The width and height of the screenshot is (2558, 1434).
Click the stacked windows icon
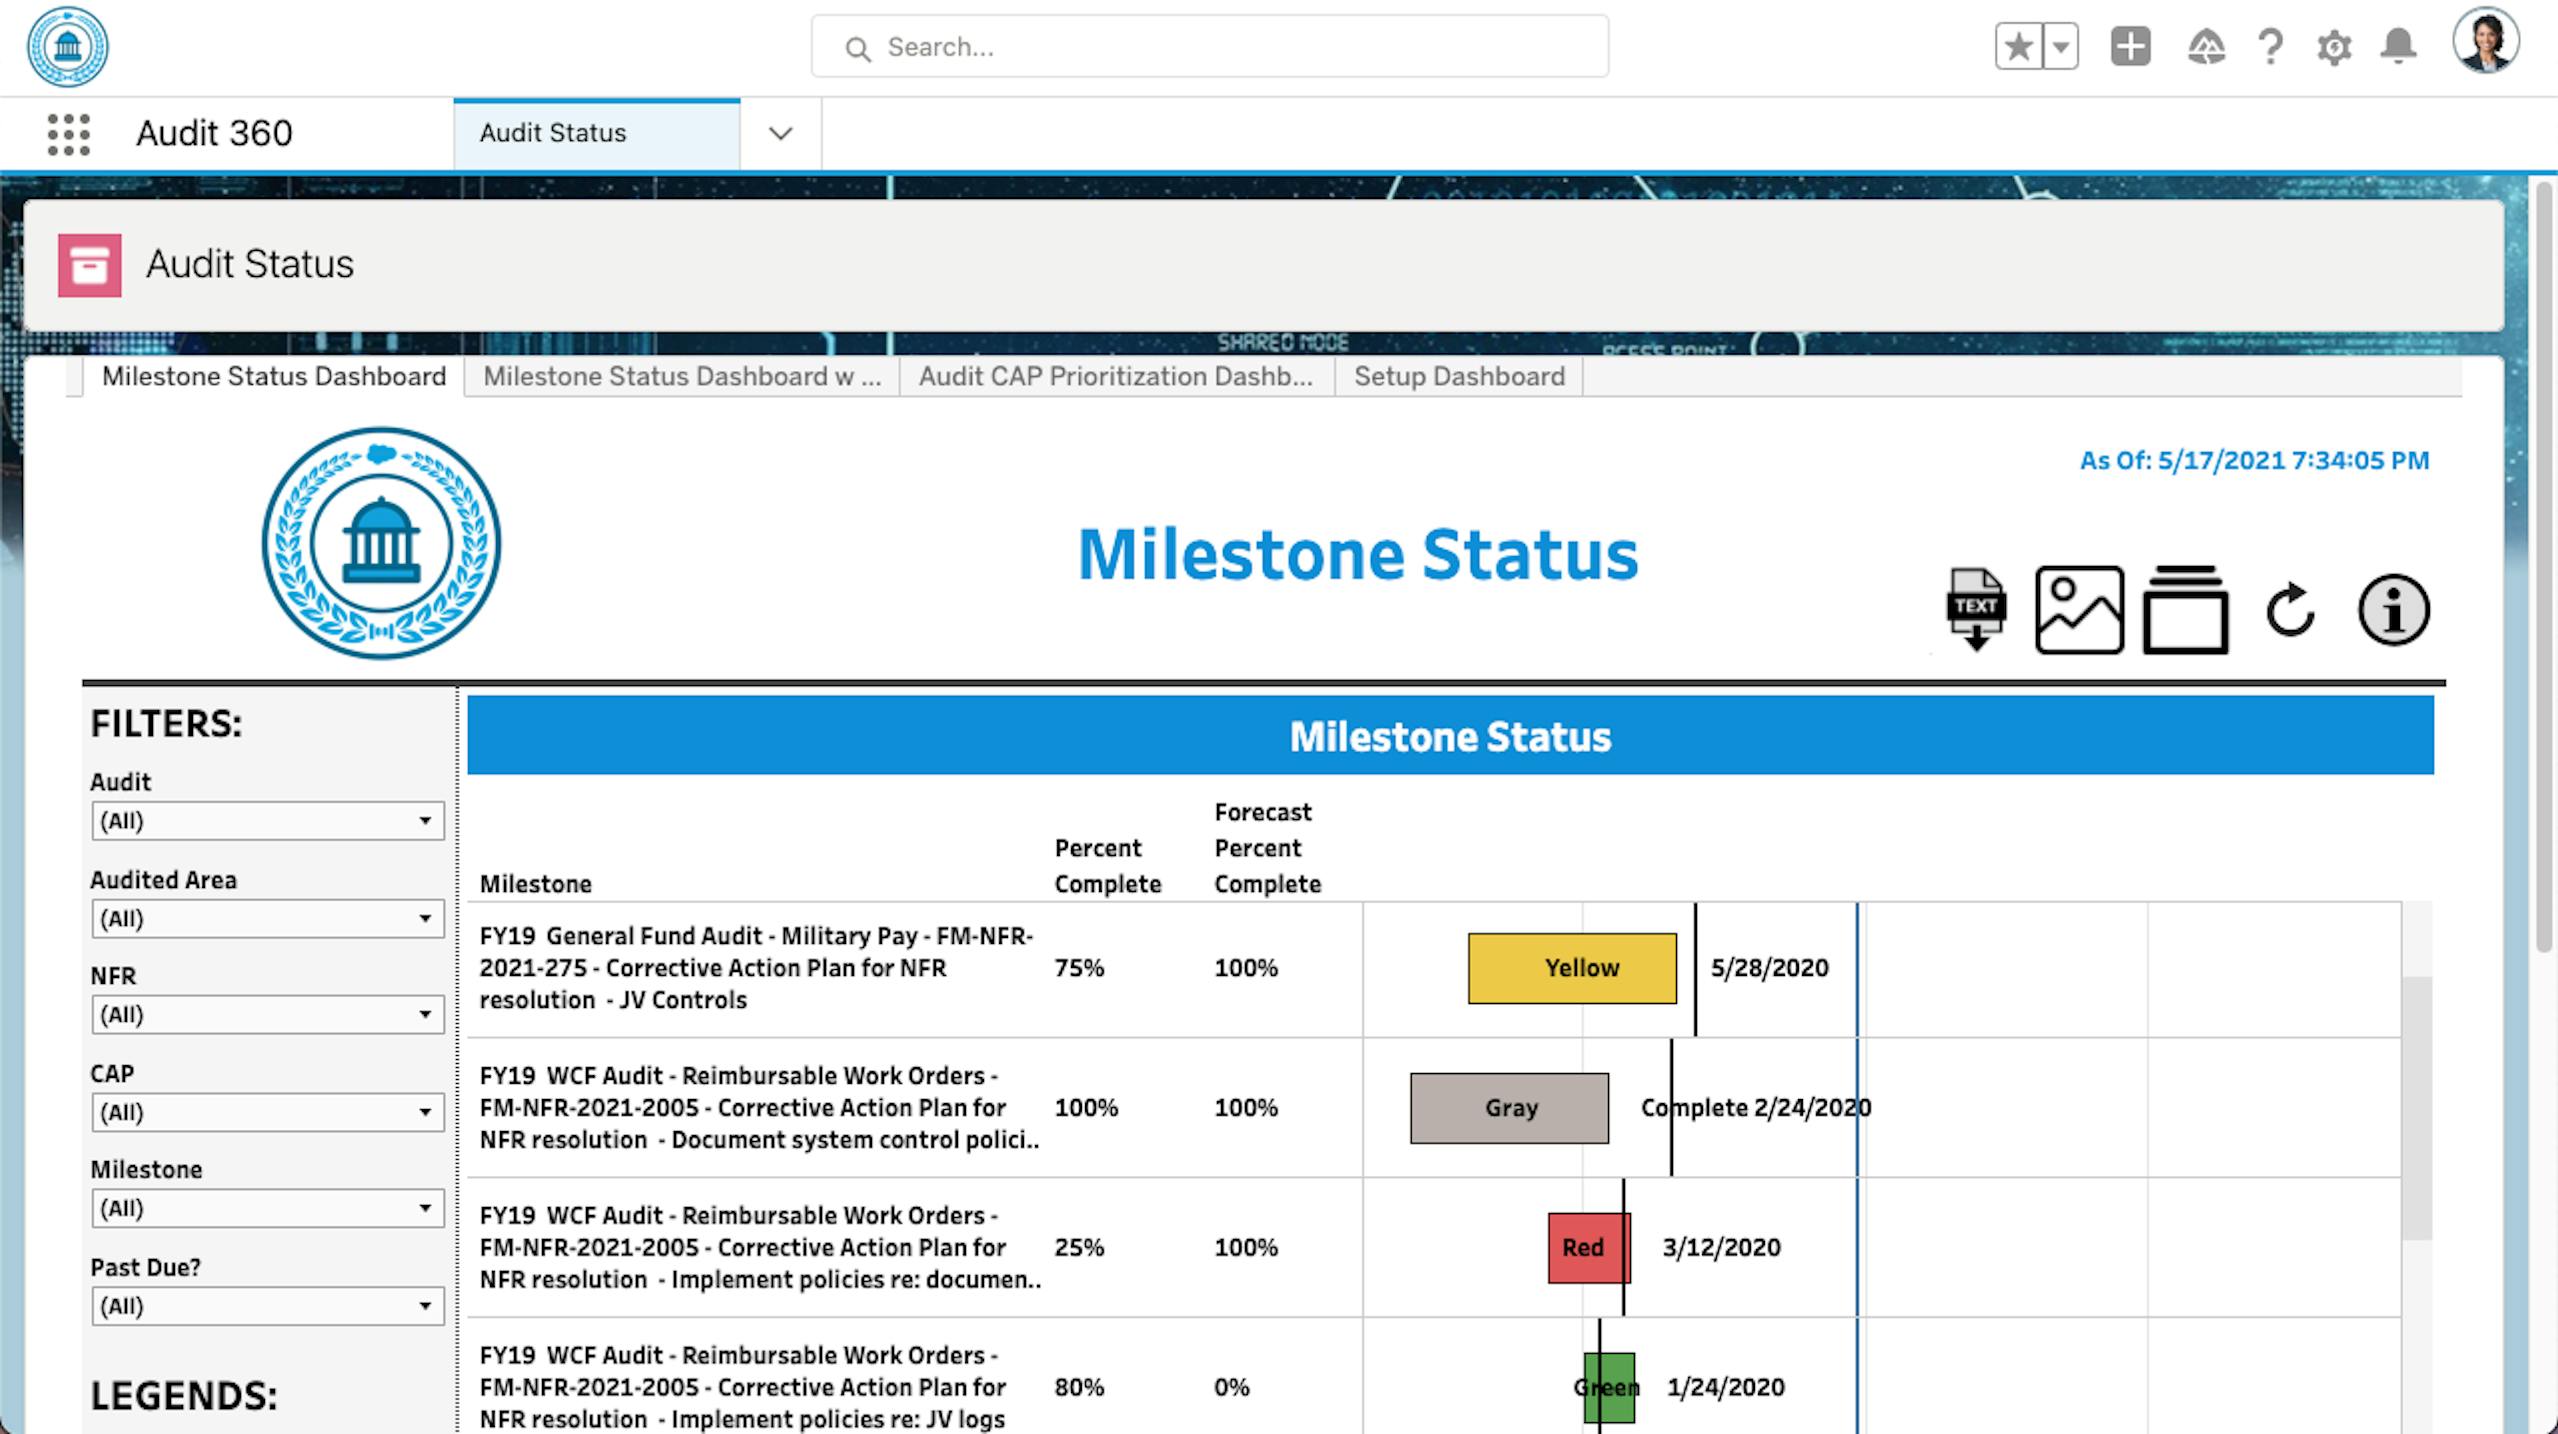(x=2185, y=609)
